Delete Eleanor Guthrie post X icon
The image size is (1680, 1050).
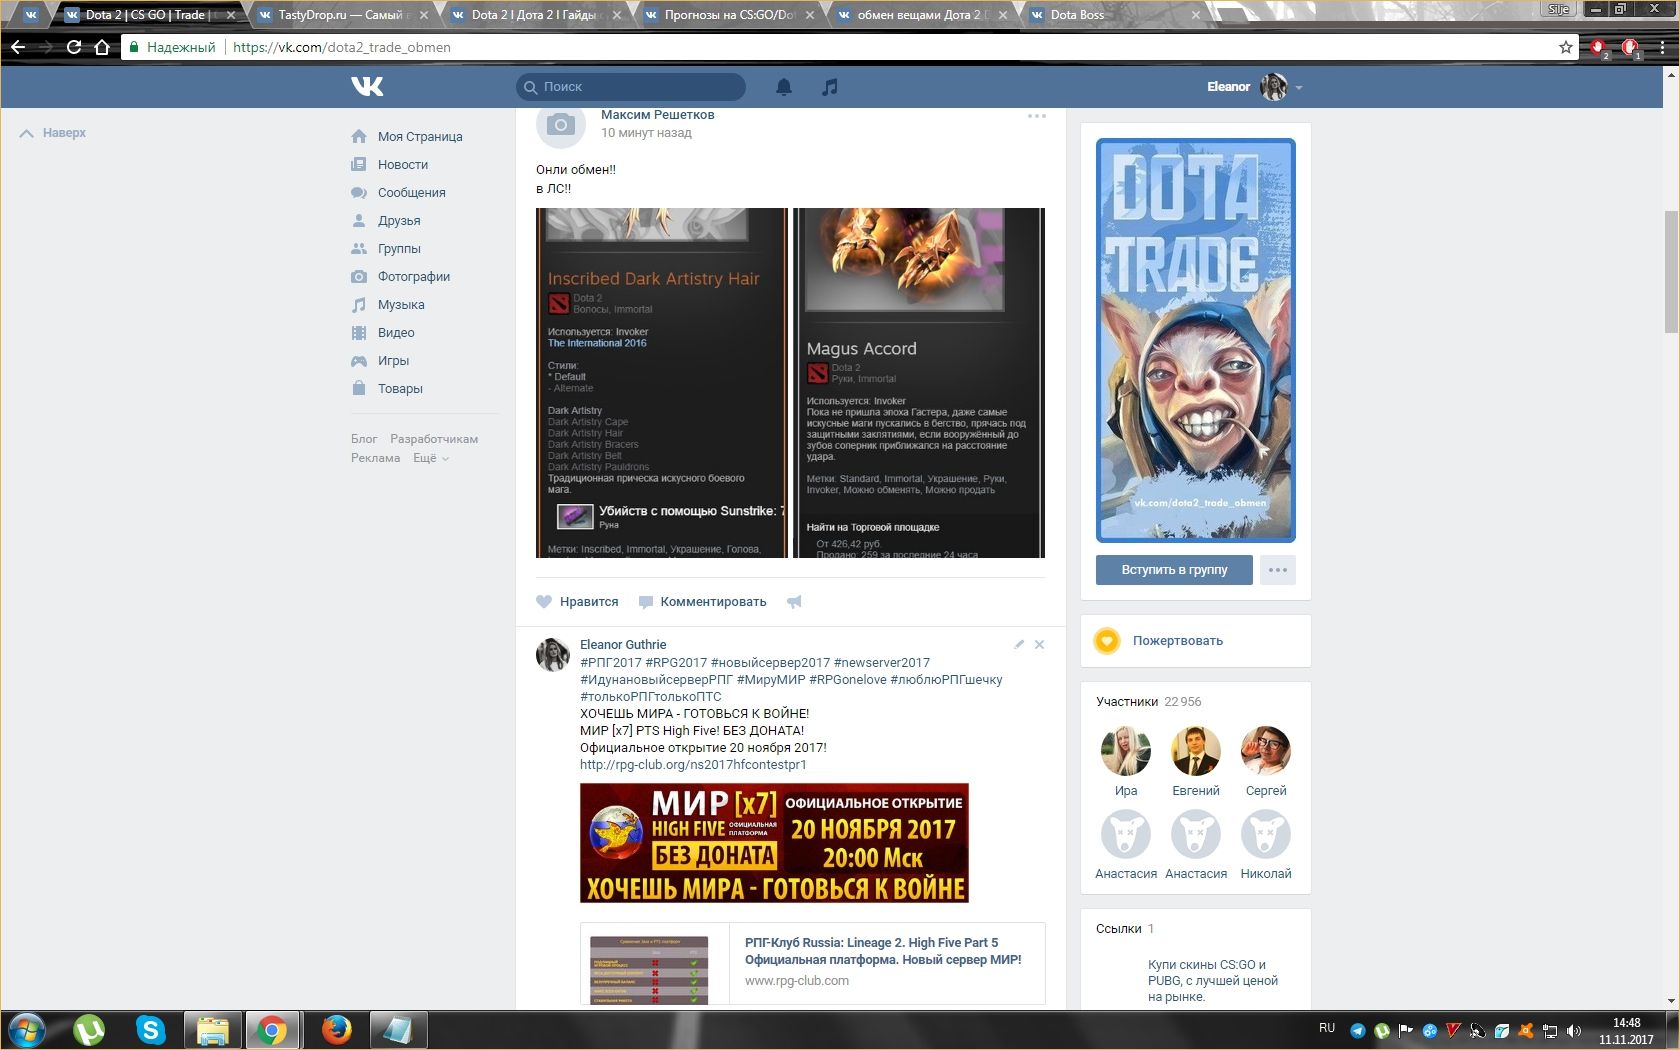[1039, 645]
